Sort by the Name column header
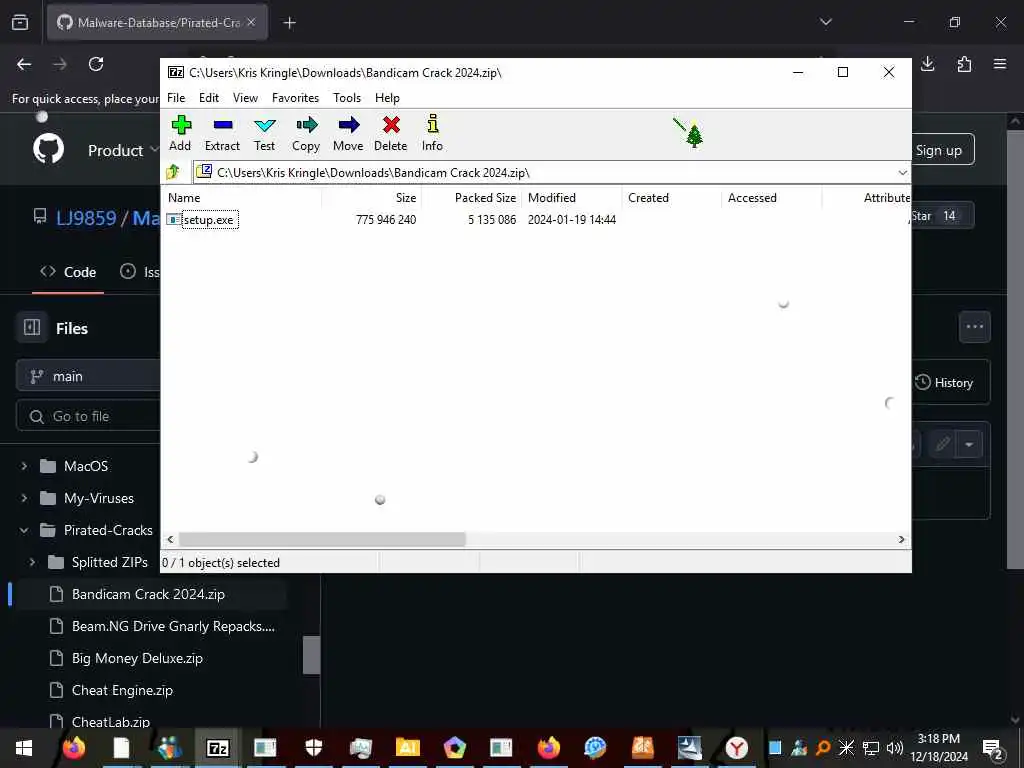Viewport: 1024px width, 768px height. [242, 198]
